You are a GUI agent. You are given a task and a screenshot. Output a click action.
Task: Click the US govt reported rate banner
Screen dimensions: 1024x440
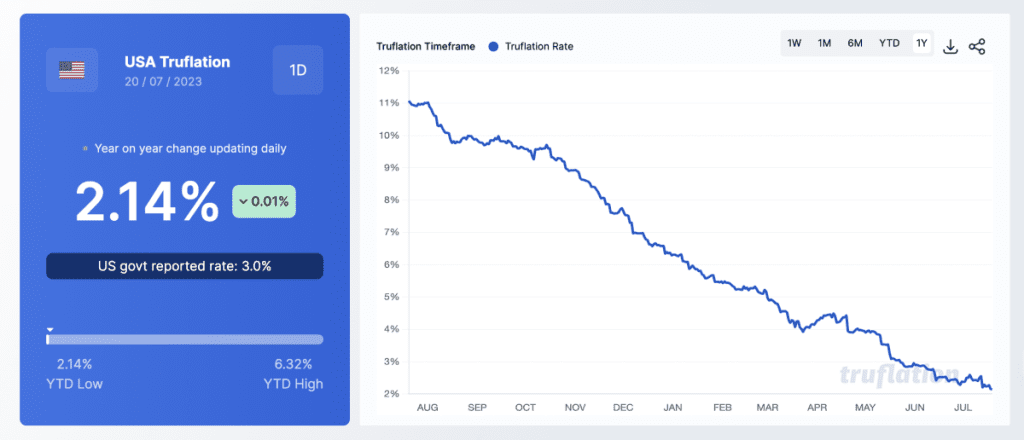coord(185,266)
